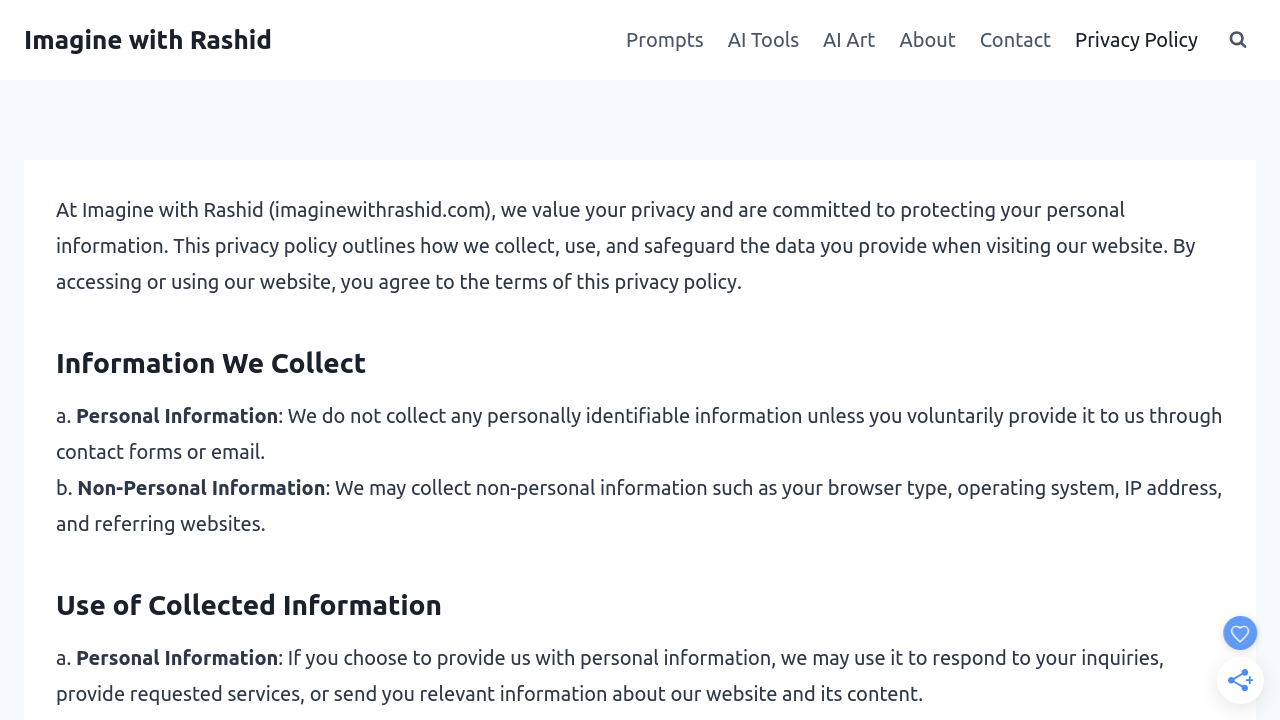
Task: Click the Information We Collect heading
Action: click(x=211, y=363)
